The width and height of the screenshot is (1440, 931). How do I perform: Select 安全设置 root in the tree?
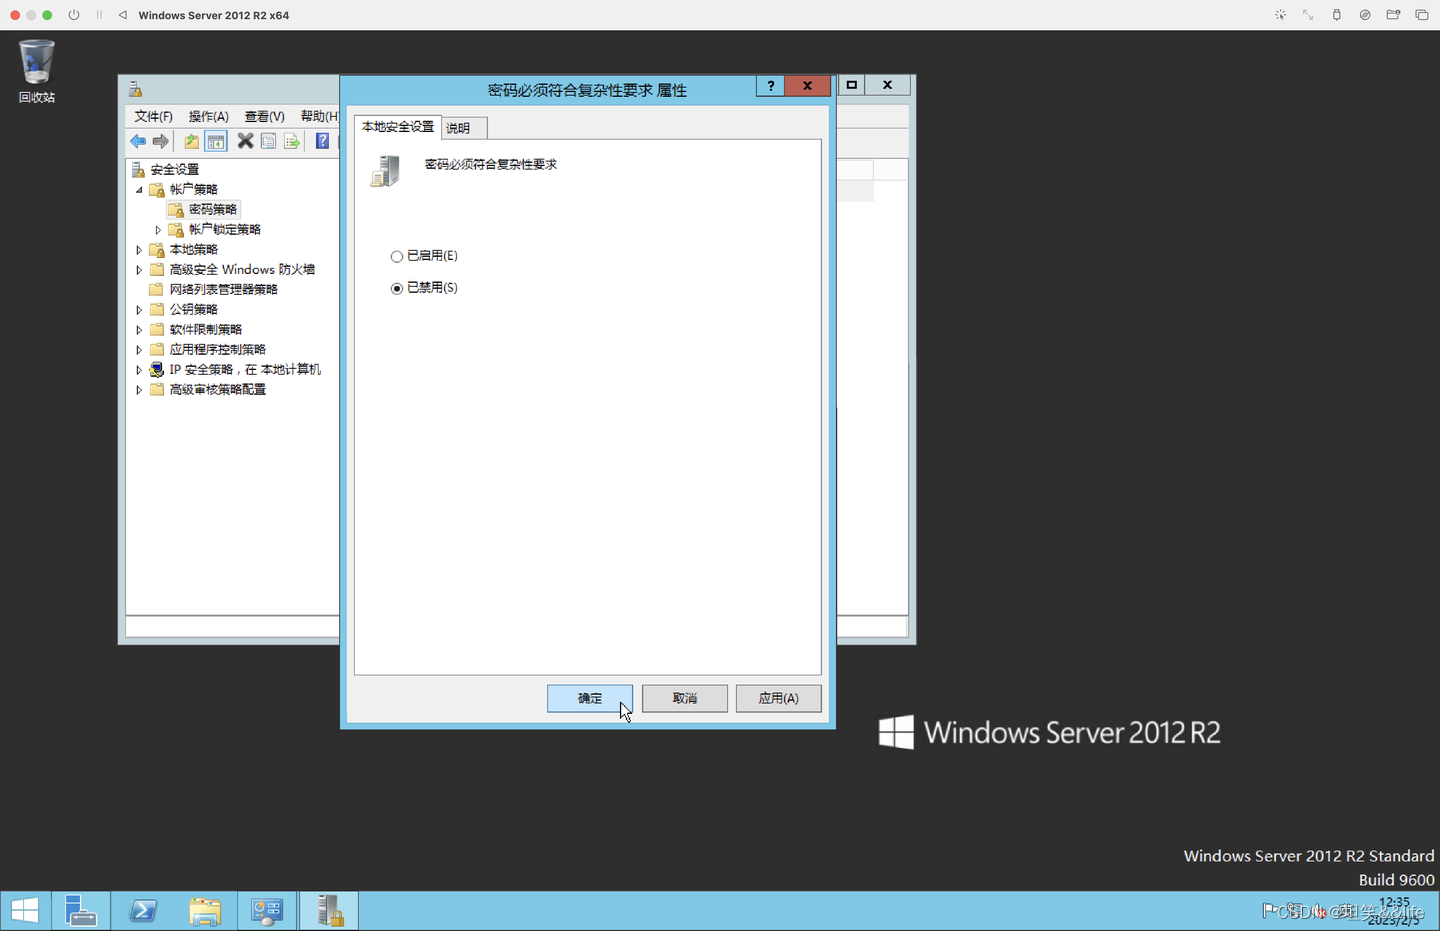point(175,170)
